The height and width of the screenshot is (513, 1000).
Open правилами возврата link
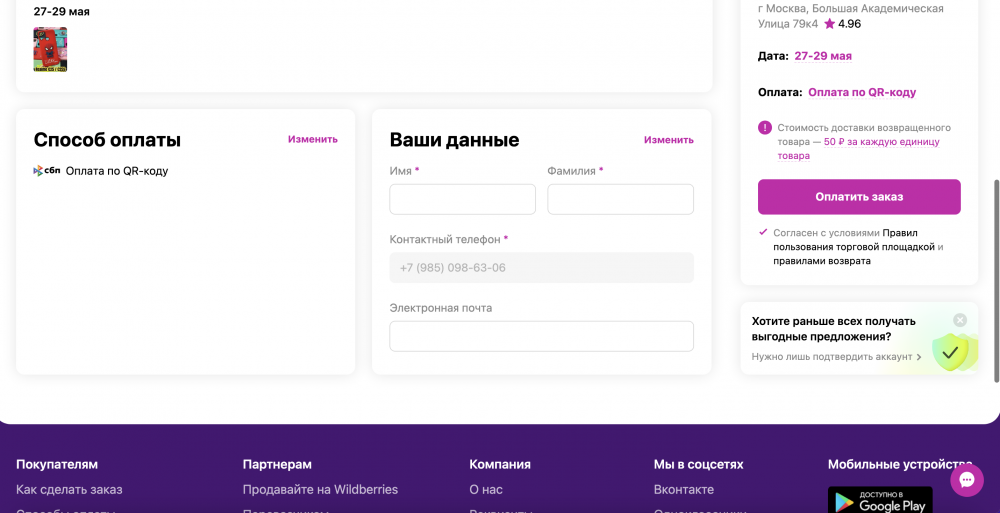click(x=822, y=260)
